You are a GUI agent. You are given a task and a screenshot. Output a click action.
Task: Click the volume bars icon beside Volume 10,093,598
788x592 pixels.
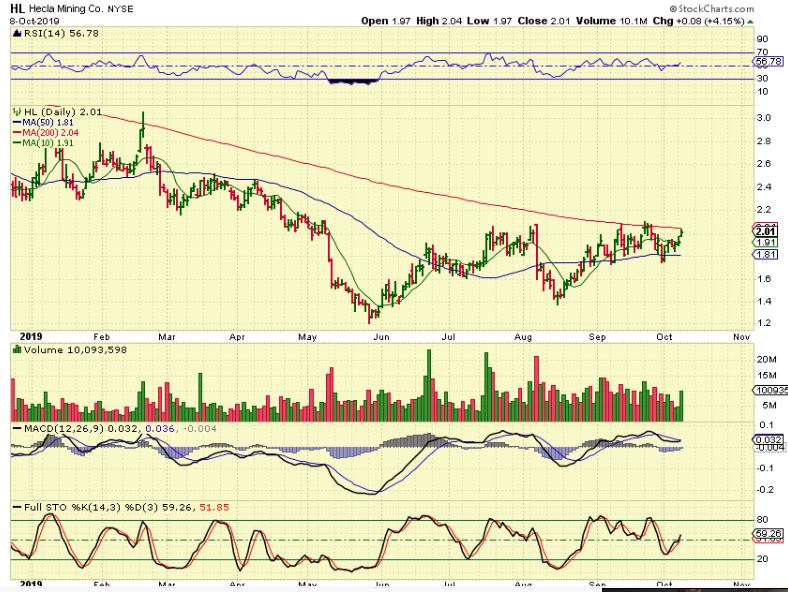click(x=17, y=350)
